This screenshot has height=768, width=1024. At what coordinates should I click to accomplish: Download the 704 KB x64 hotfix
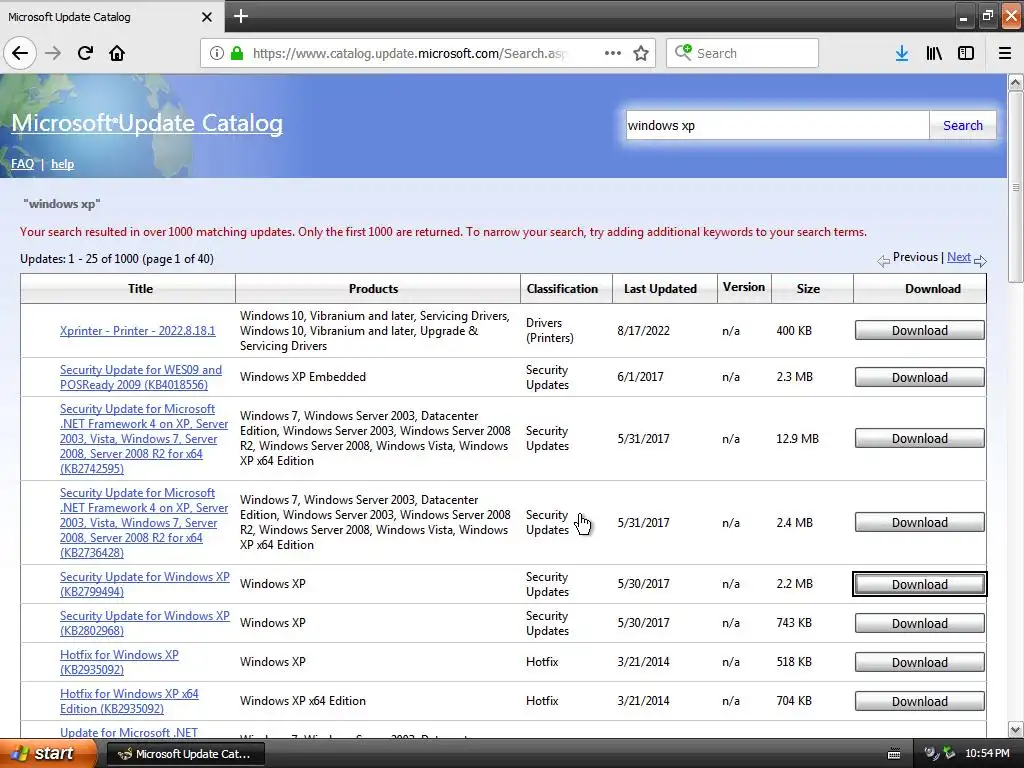920,701
